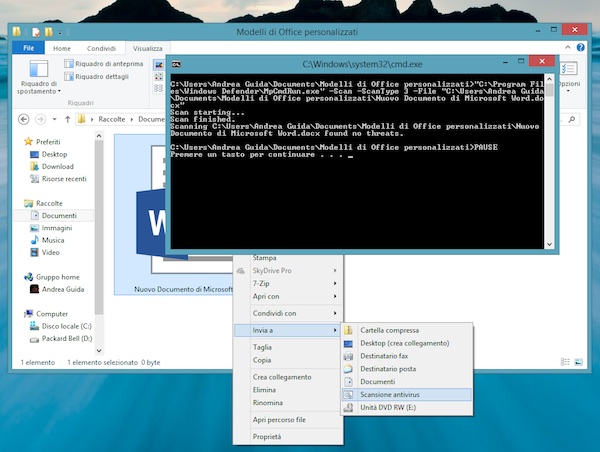This screenshot has height=452, width=600.
Task: Select the Visualizza ribbon tab
Action: [147, 48]
